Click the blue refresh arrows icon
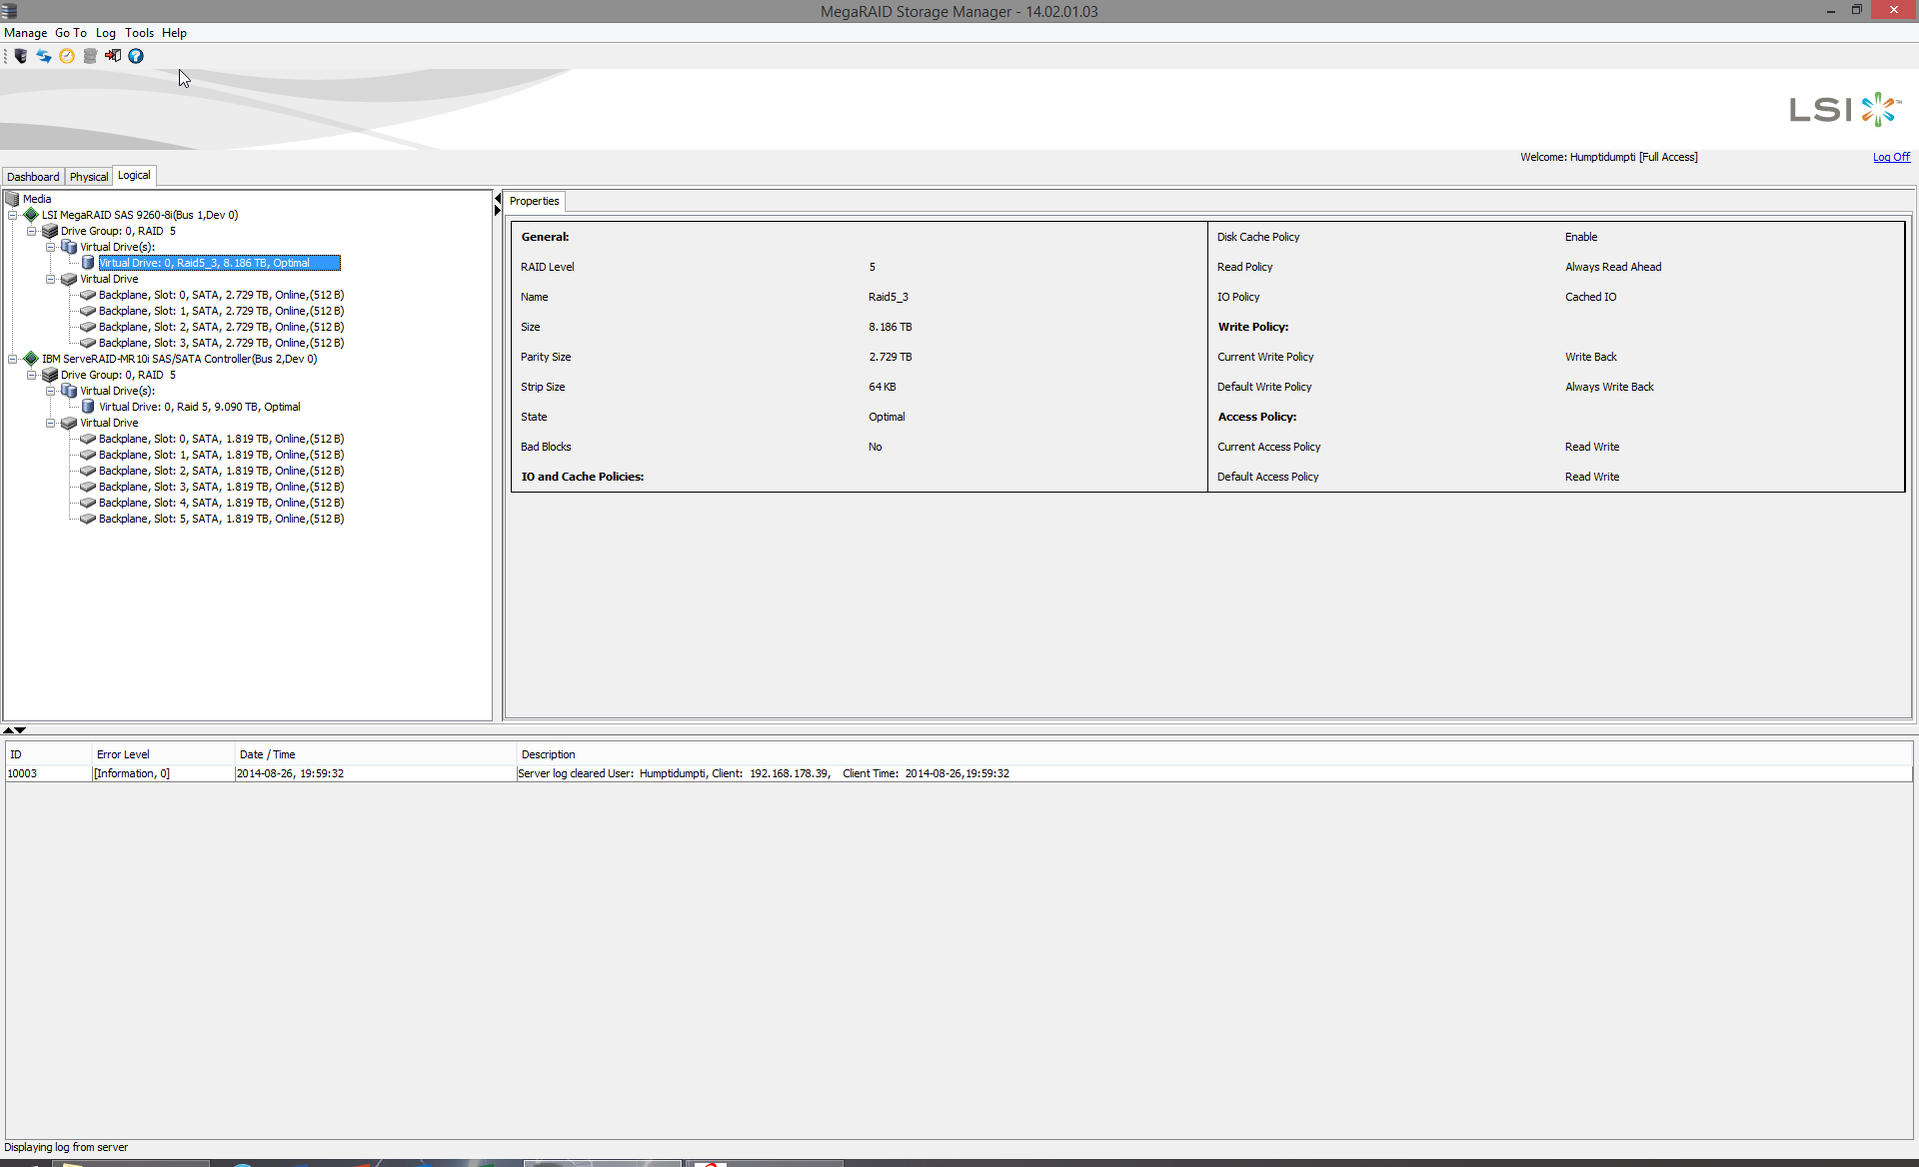The height and width of the screenshot is (1167, 1919). (44, 56)
